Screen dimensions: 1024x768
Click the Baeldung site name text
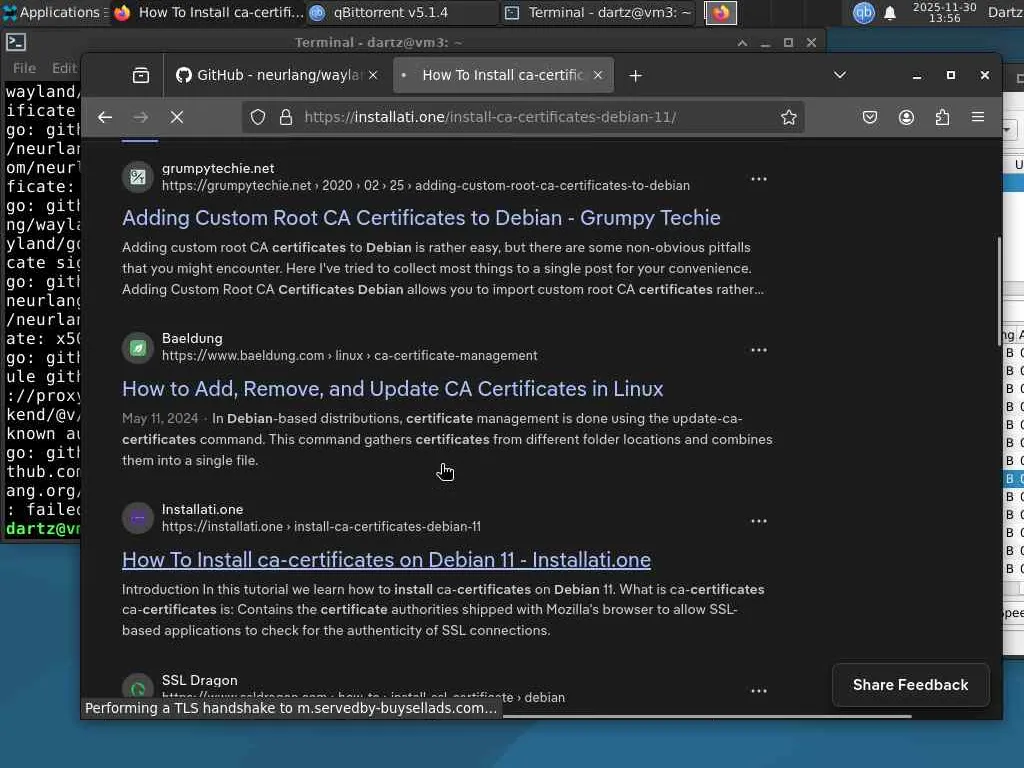[x=192, y=338]
